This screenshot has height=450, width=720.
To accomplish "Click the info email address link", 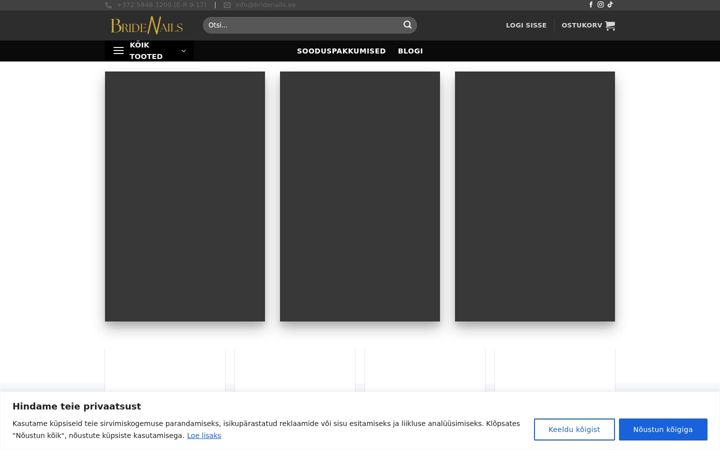I will click(265, 5).
